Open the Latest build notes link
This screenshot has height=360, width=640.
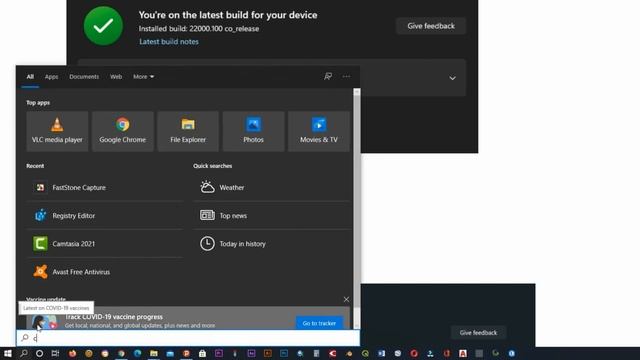(x=169, y=42)
